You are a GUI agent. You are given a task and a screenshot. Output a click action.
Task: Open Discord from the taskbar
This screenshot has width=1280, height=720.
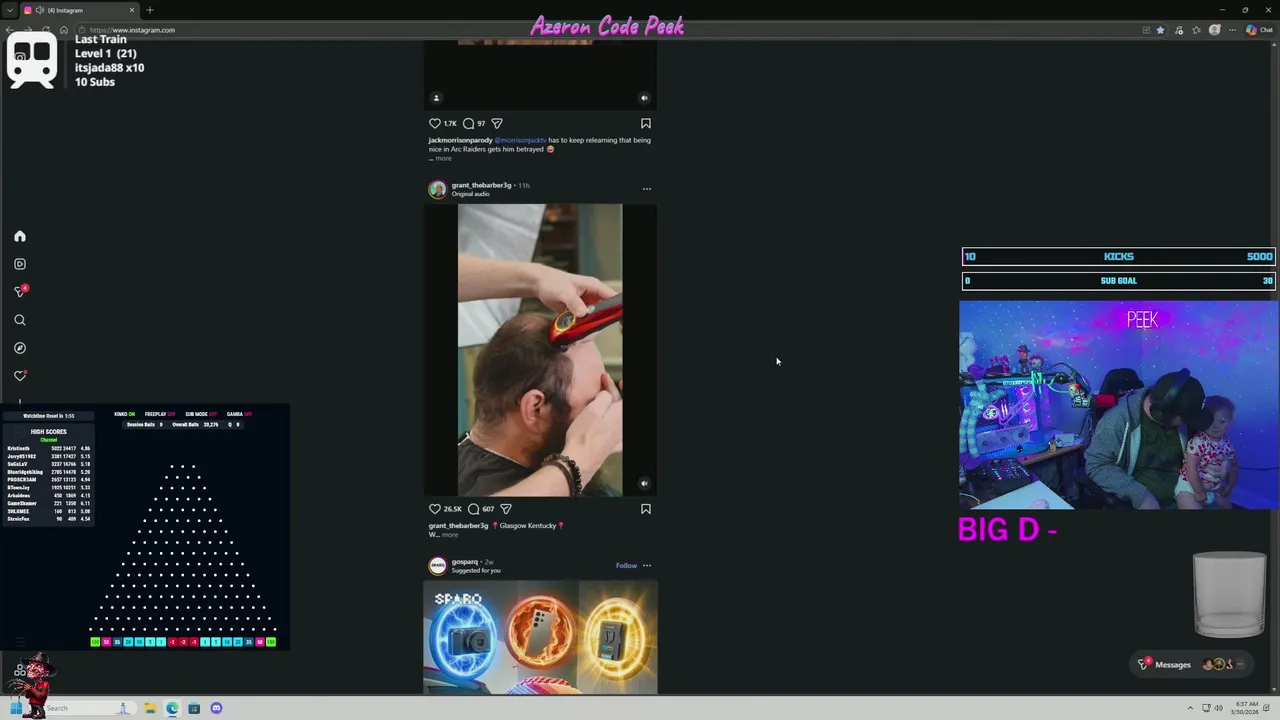click(x=216, y=708)
